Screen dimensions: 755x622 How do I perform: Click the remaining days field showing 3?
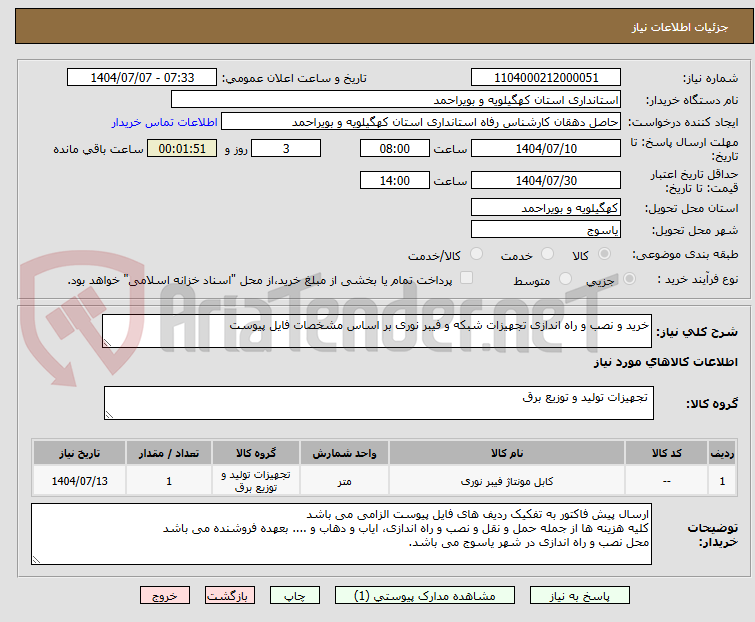point(286,148)
